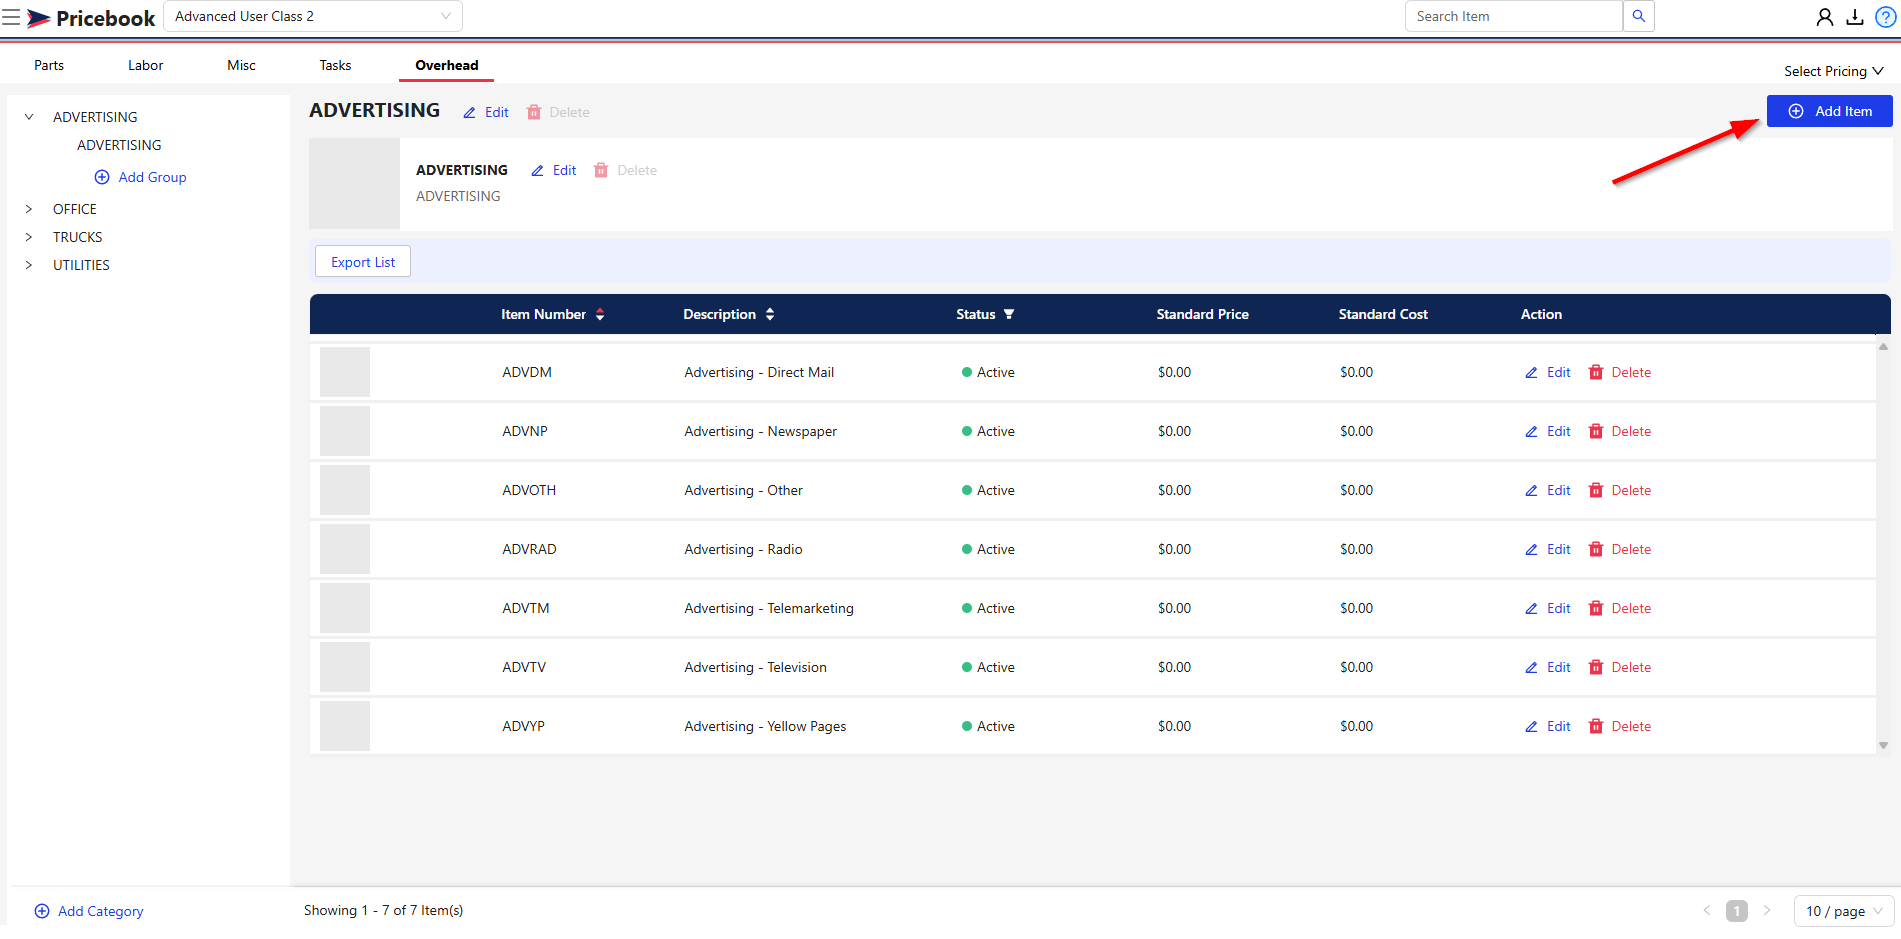Expand the UTILITIES tree category

[29, 265]
